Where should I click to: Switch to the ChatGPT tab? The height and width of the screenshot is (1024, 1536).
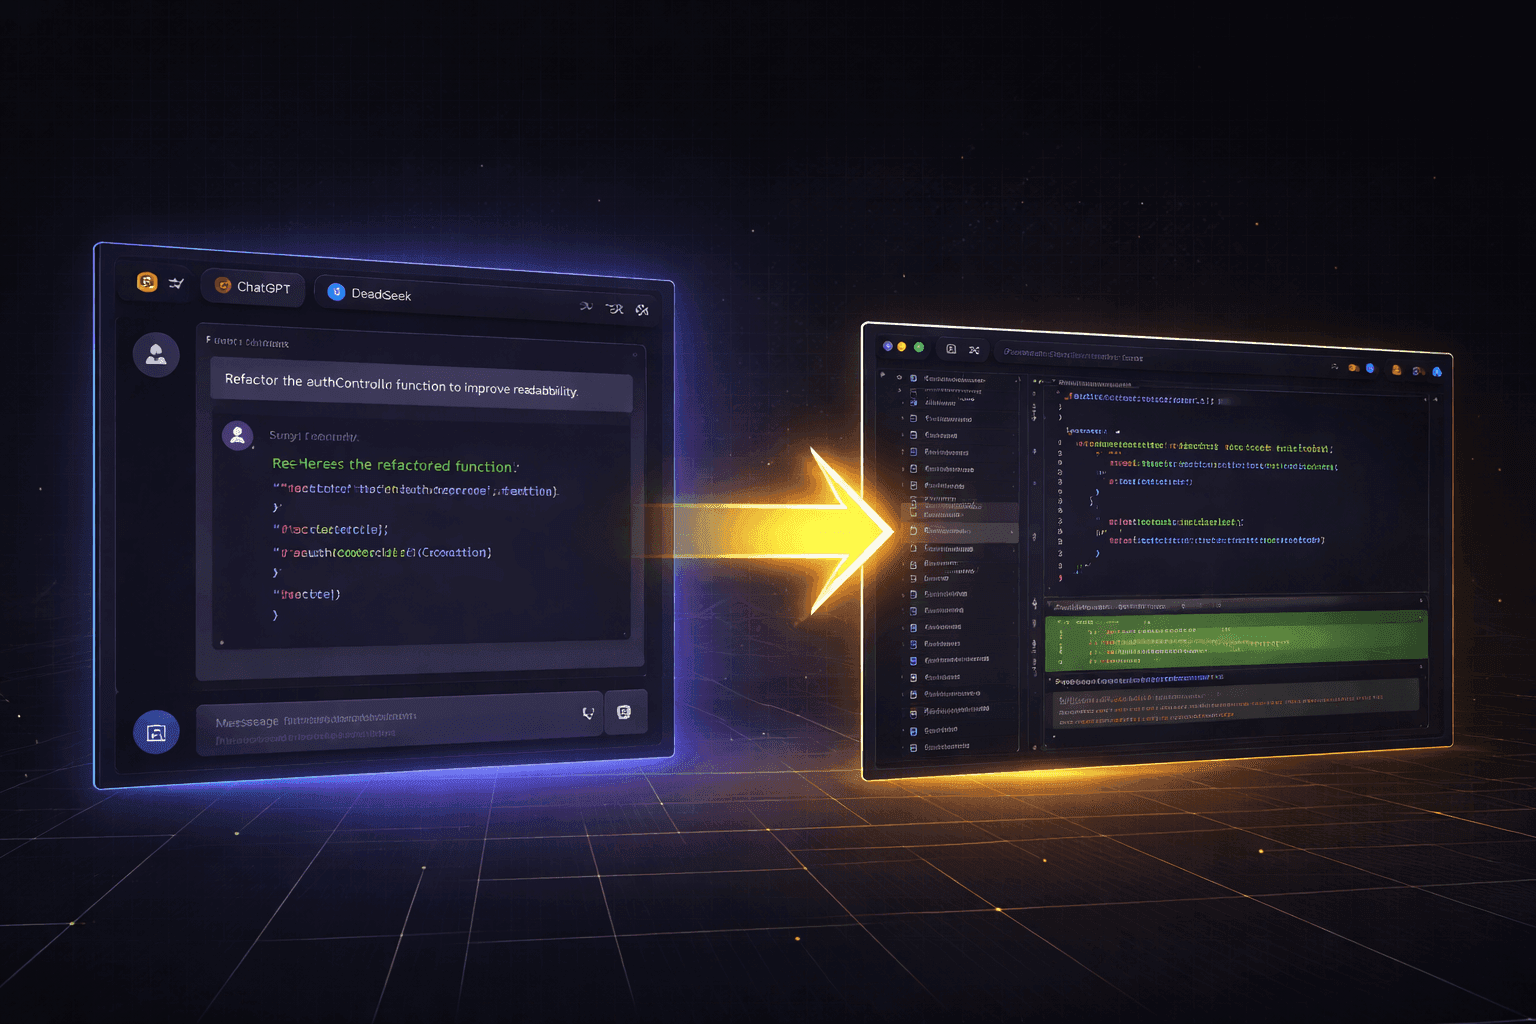tap(252, 286)
